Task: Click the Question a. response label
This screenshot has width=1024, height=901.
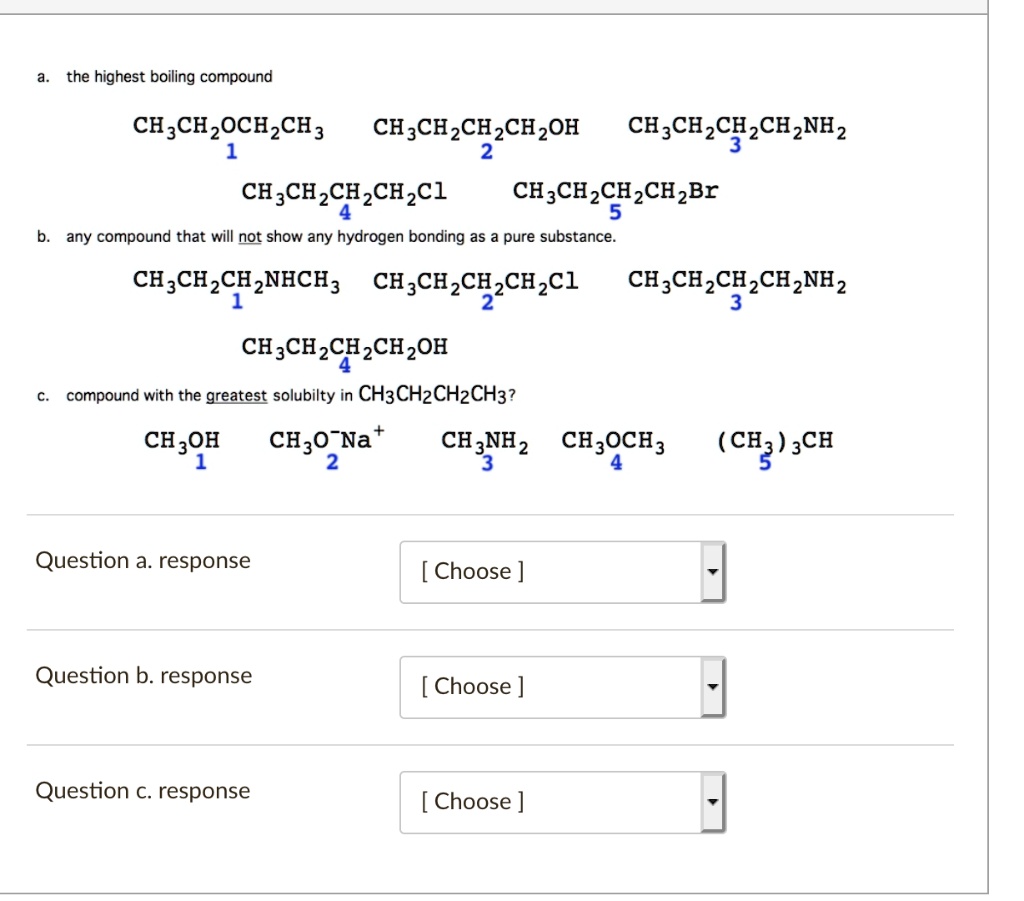Action: point(141,561)
